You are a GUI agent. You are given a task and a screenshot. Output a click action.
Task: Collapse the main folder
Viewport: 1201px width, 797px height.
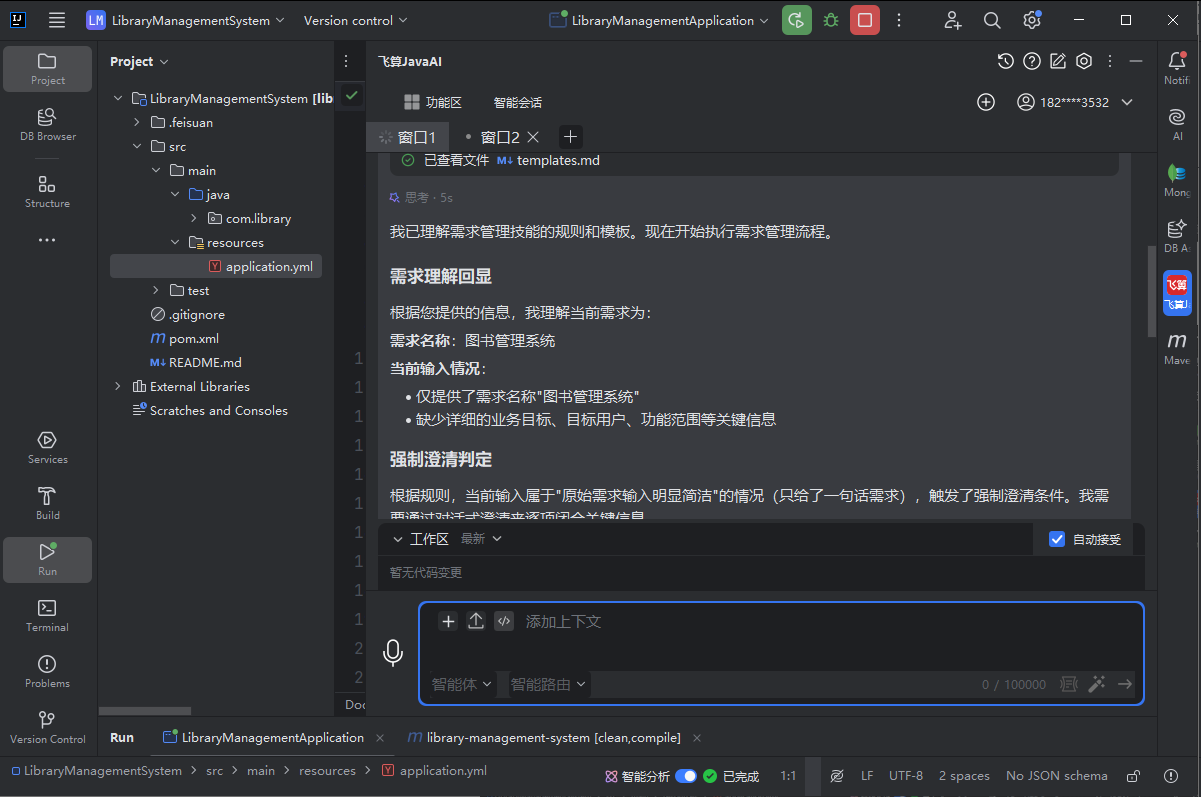[156, 170]
